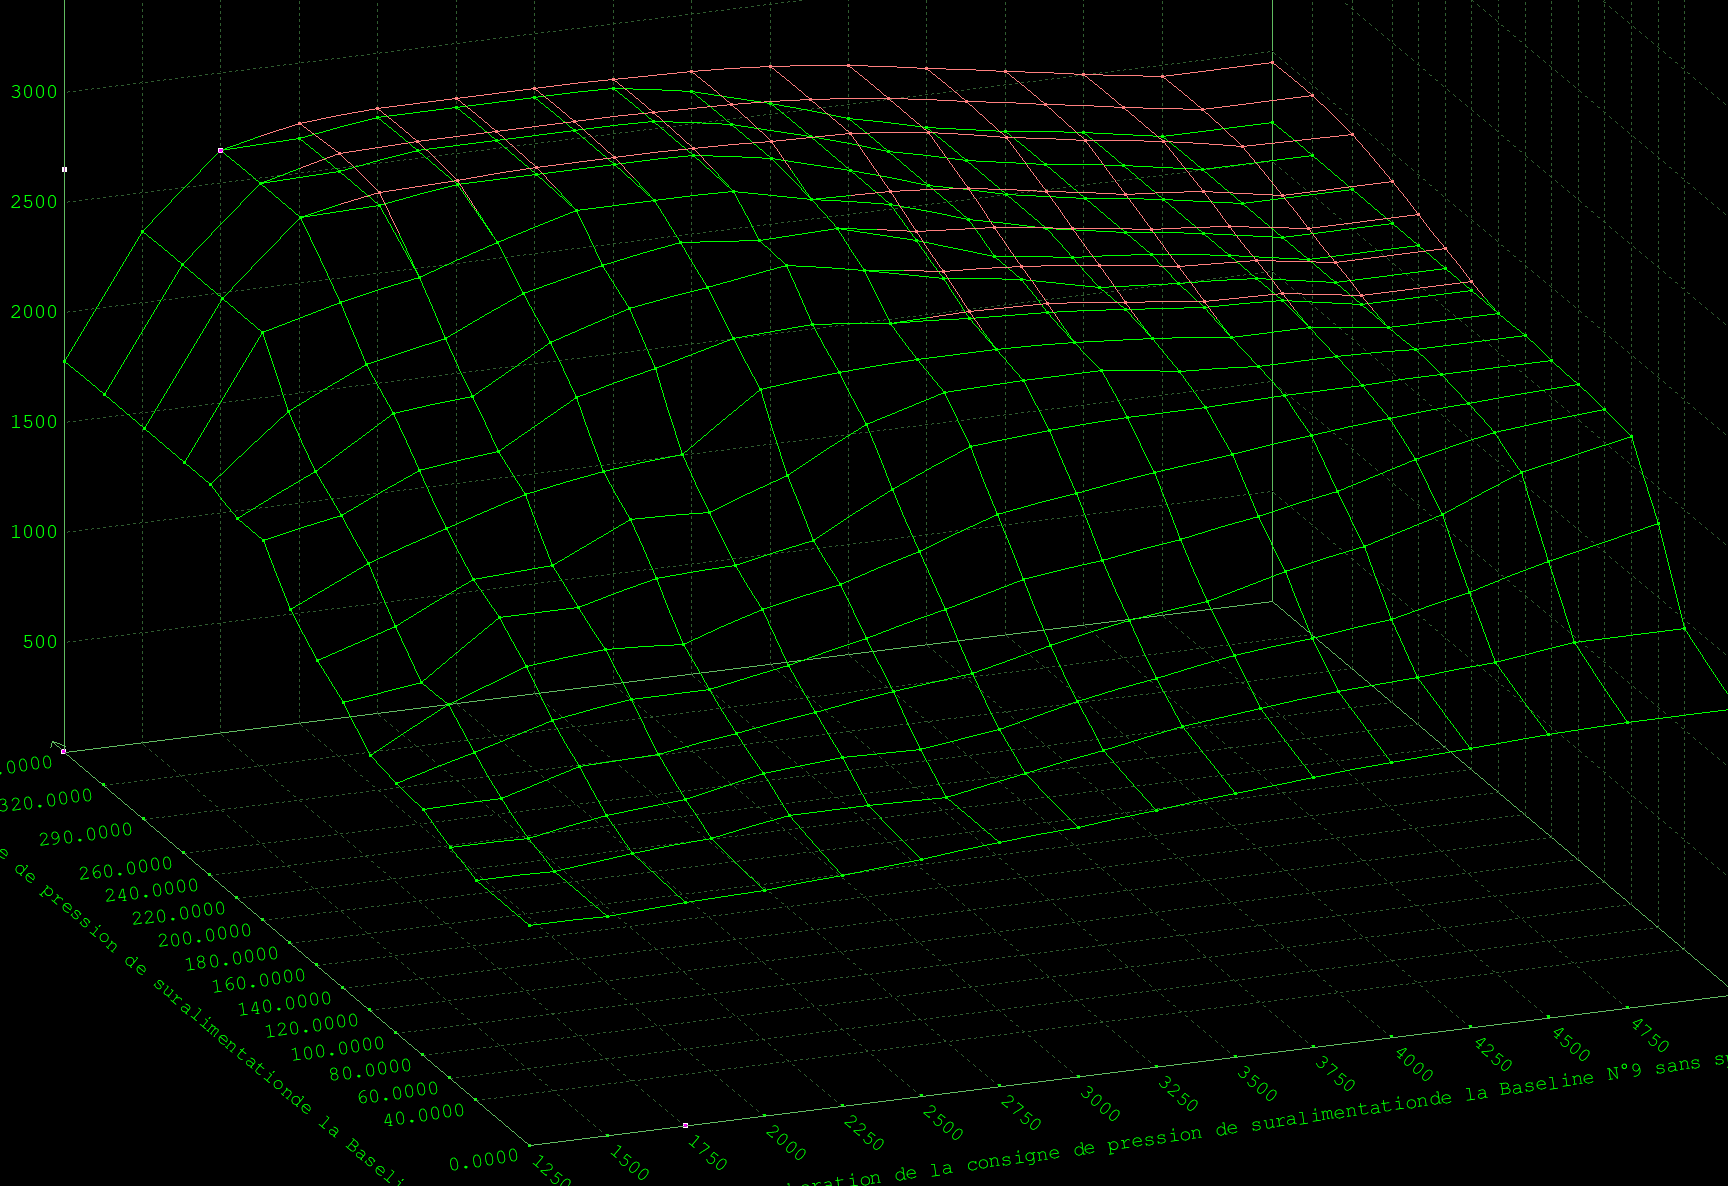Select the magenta marker at the axis origin corner

63,751
